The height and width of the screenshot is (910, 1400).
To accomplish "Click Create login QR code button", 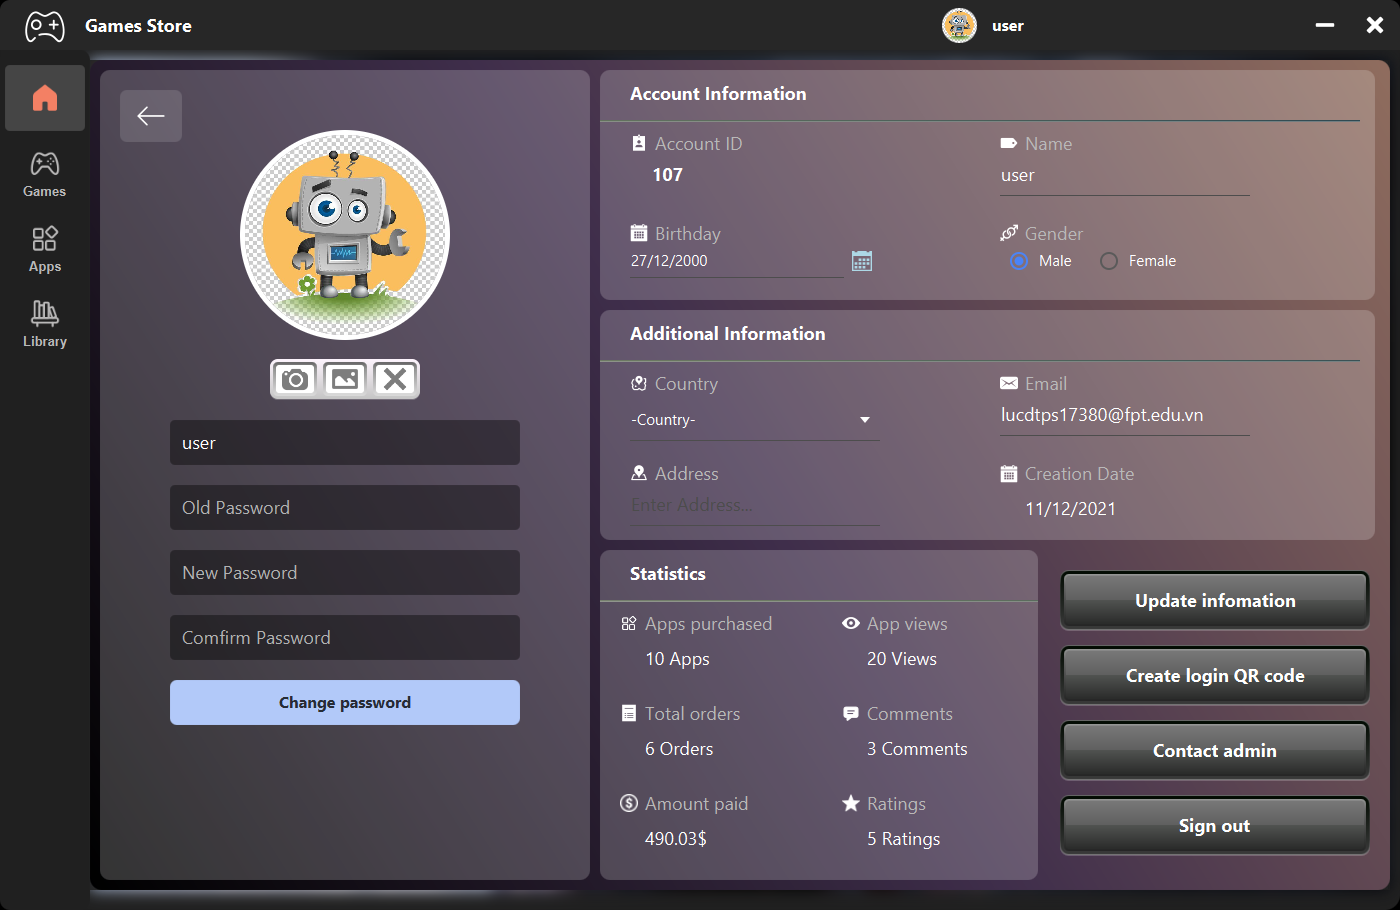I will pyautogui.click(x=1215, y=676).
